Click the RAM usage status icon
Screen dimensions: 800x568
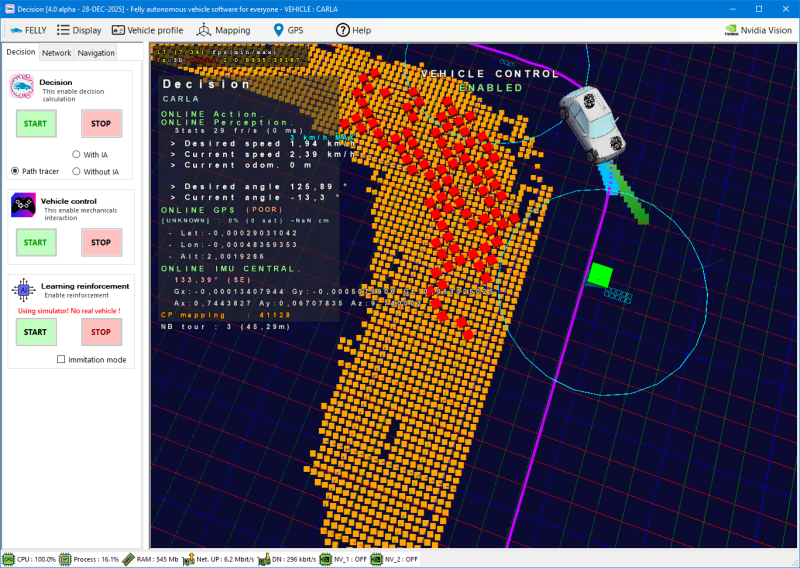coord(129,559)
